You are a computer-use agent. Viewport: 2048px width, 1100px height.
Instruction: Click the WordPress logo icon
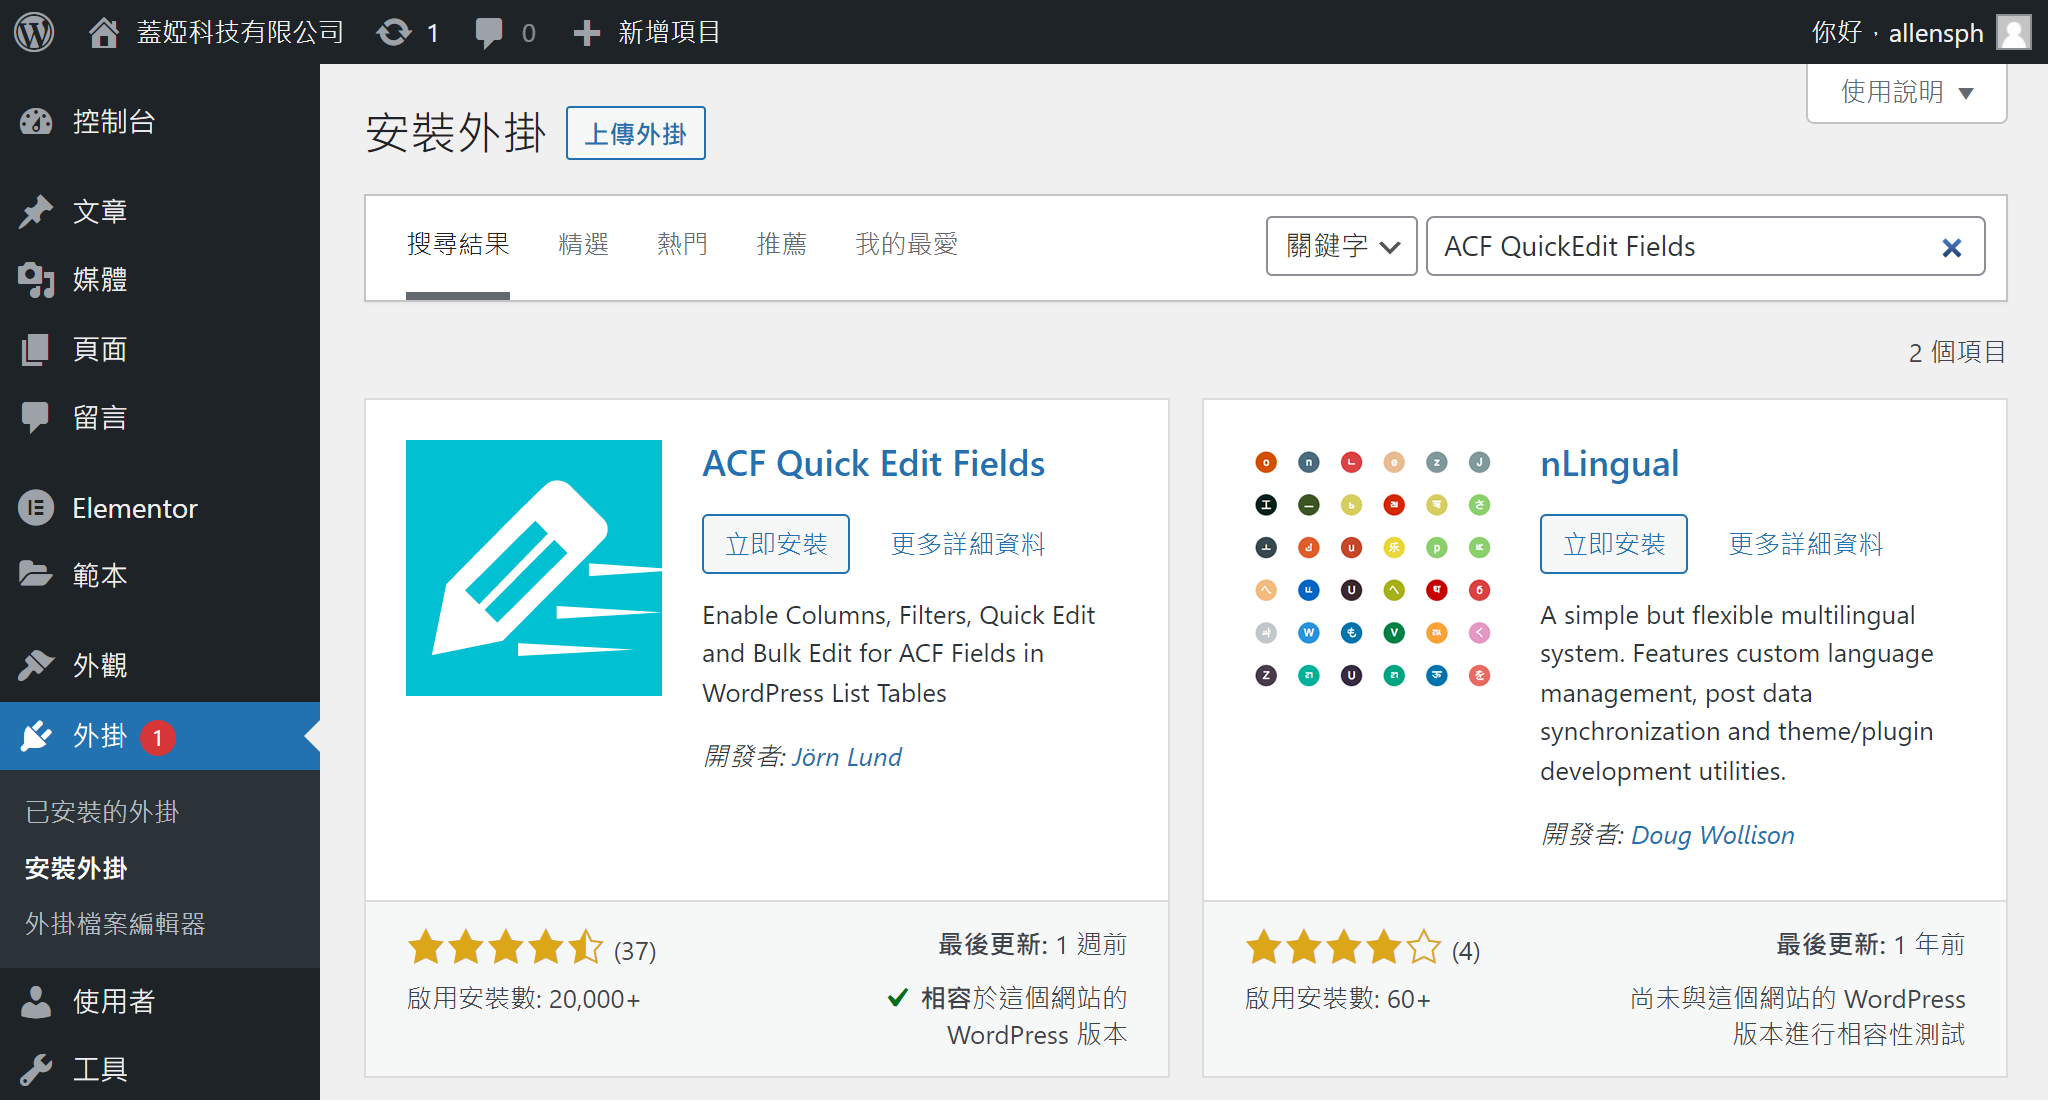[34, 32]
